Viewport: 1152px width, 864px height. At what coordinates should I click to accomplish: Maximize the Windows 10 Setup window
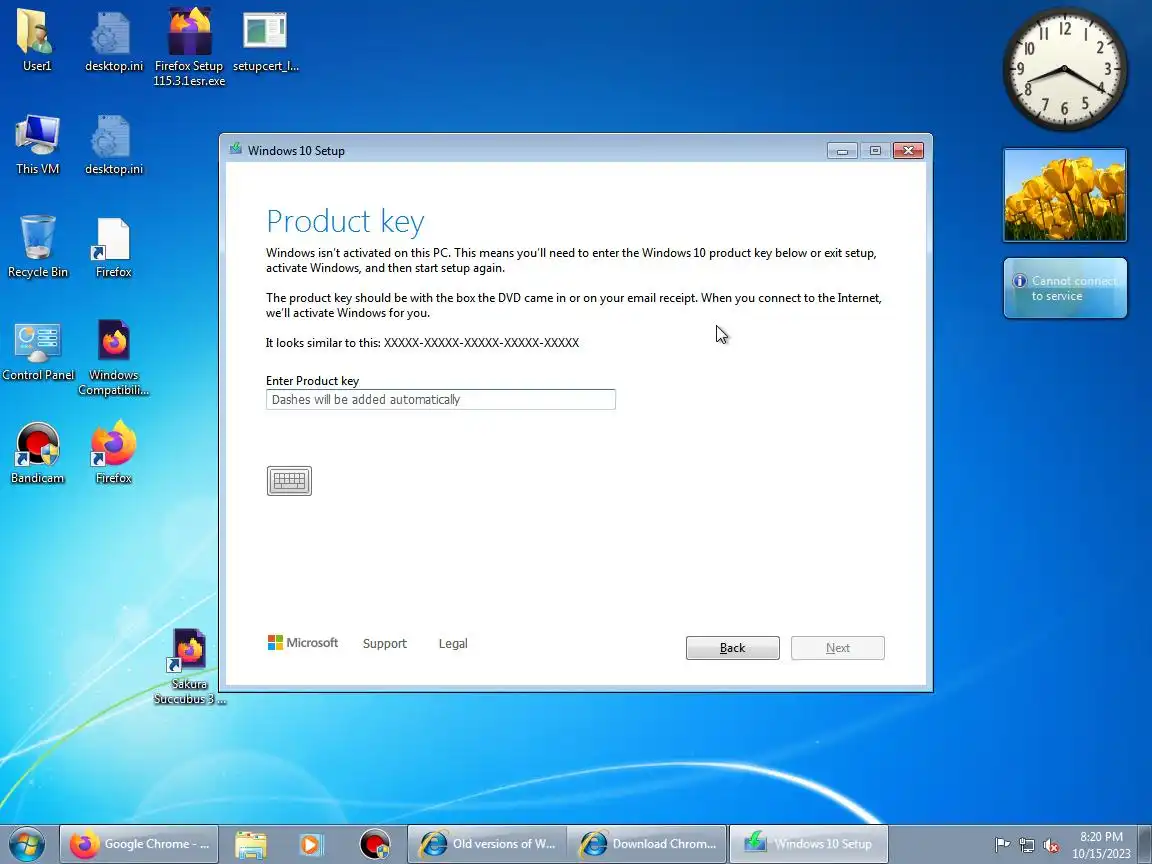click(875, 151)
